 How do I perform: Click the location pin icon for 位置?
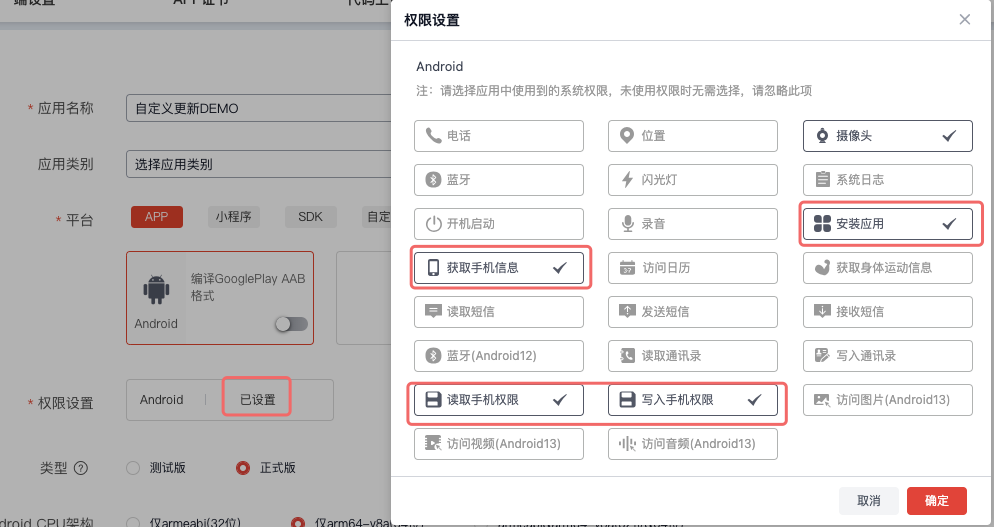click(627, 136)
